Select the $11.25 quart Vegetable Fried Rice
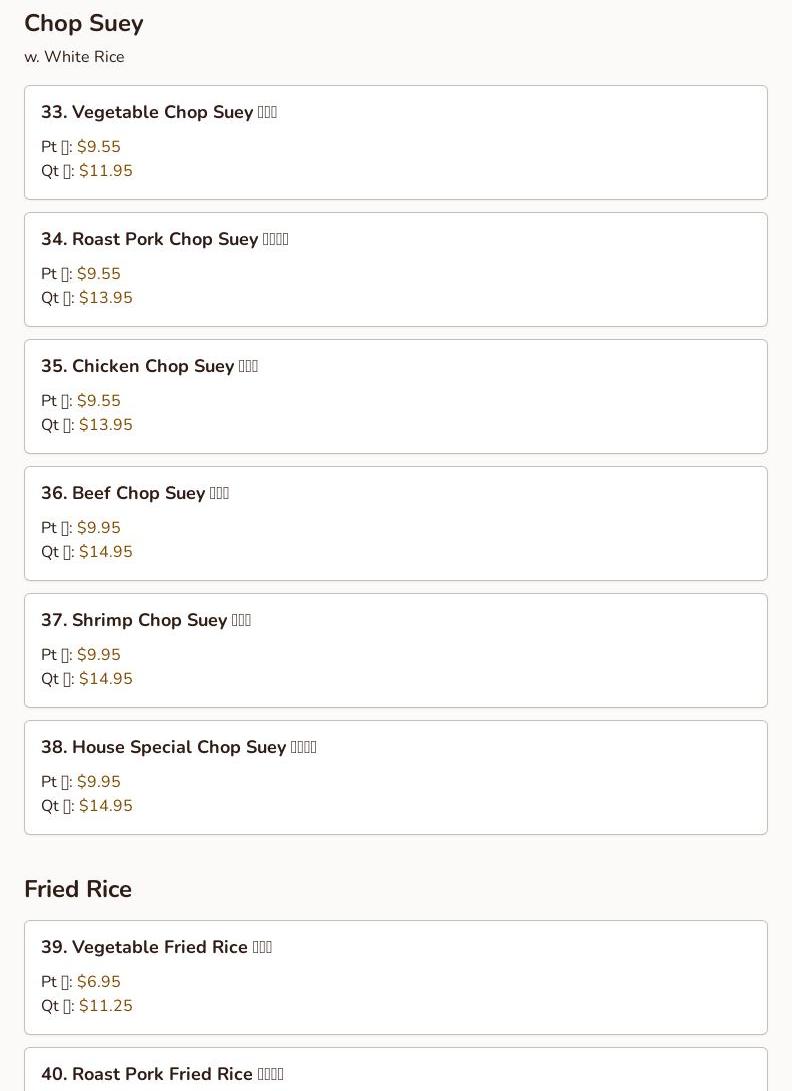Screen dimensions: 792x1091 [x=105, y=1006]
